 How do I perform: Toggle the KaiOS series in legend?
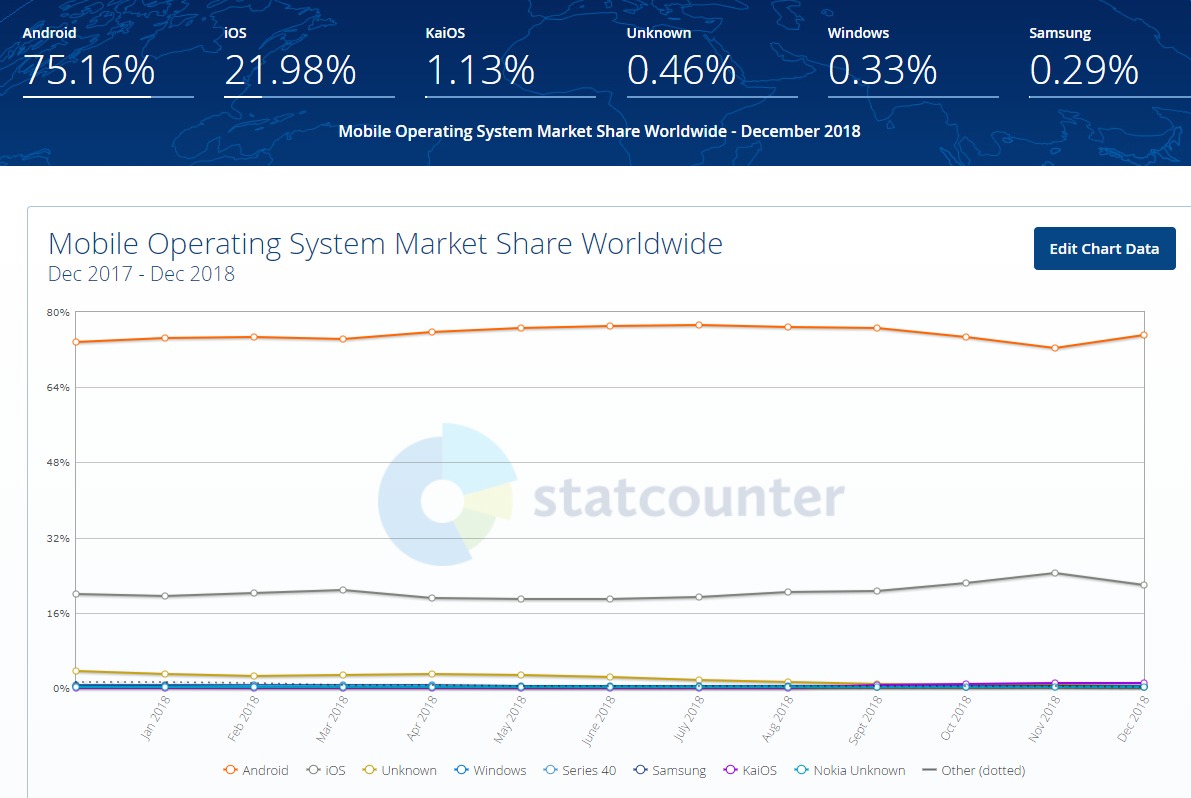coord(750,770)
